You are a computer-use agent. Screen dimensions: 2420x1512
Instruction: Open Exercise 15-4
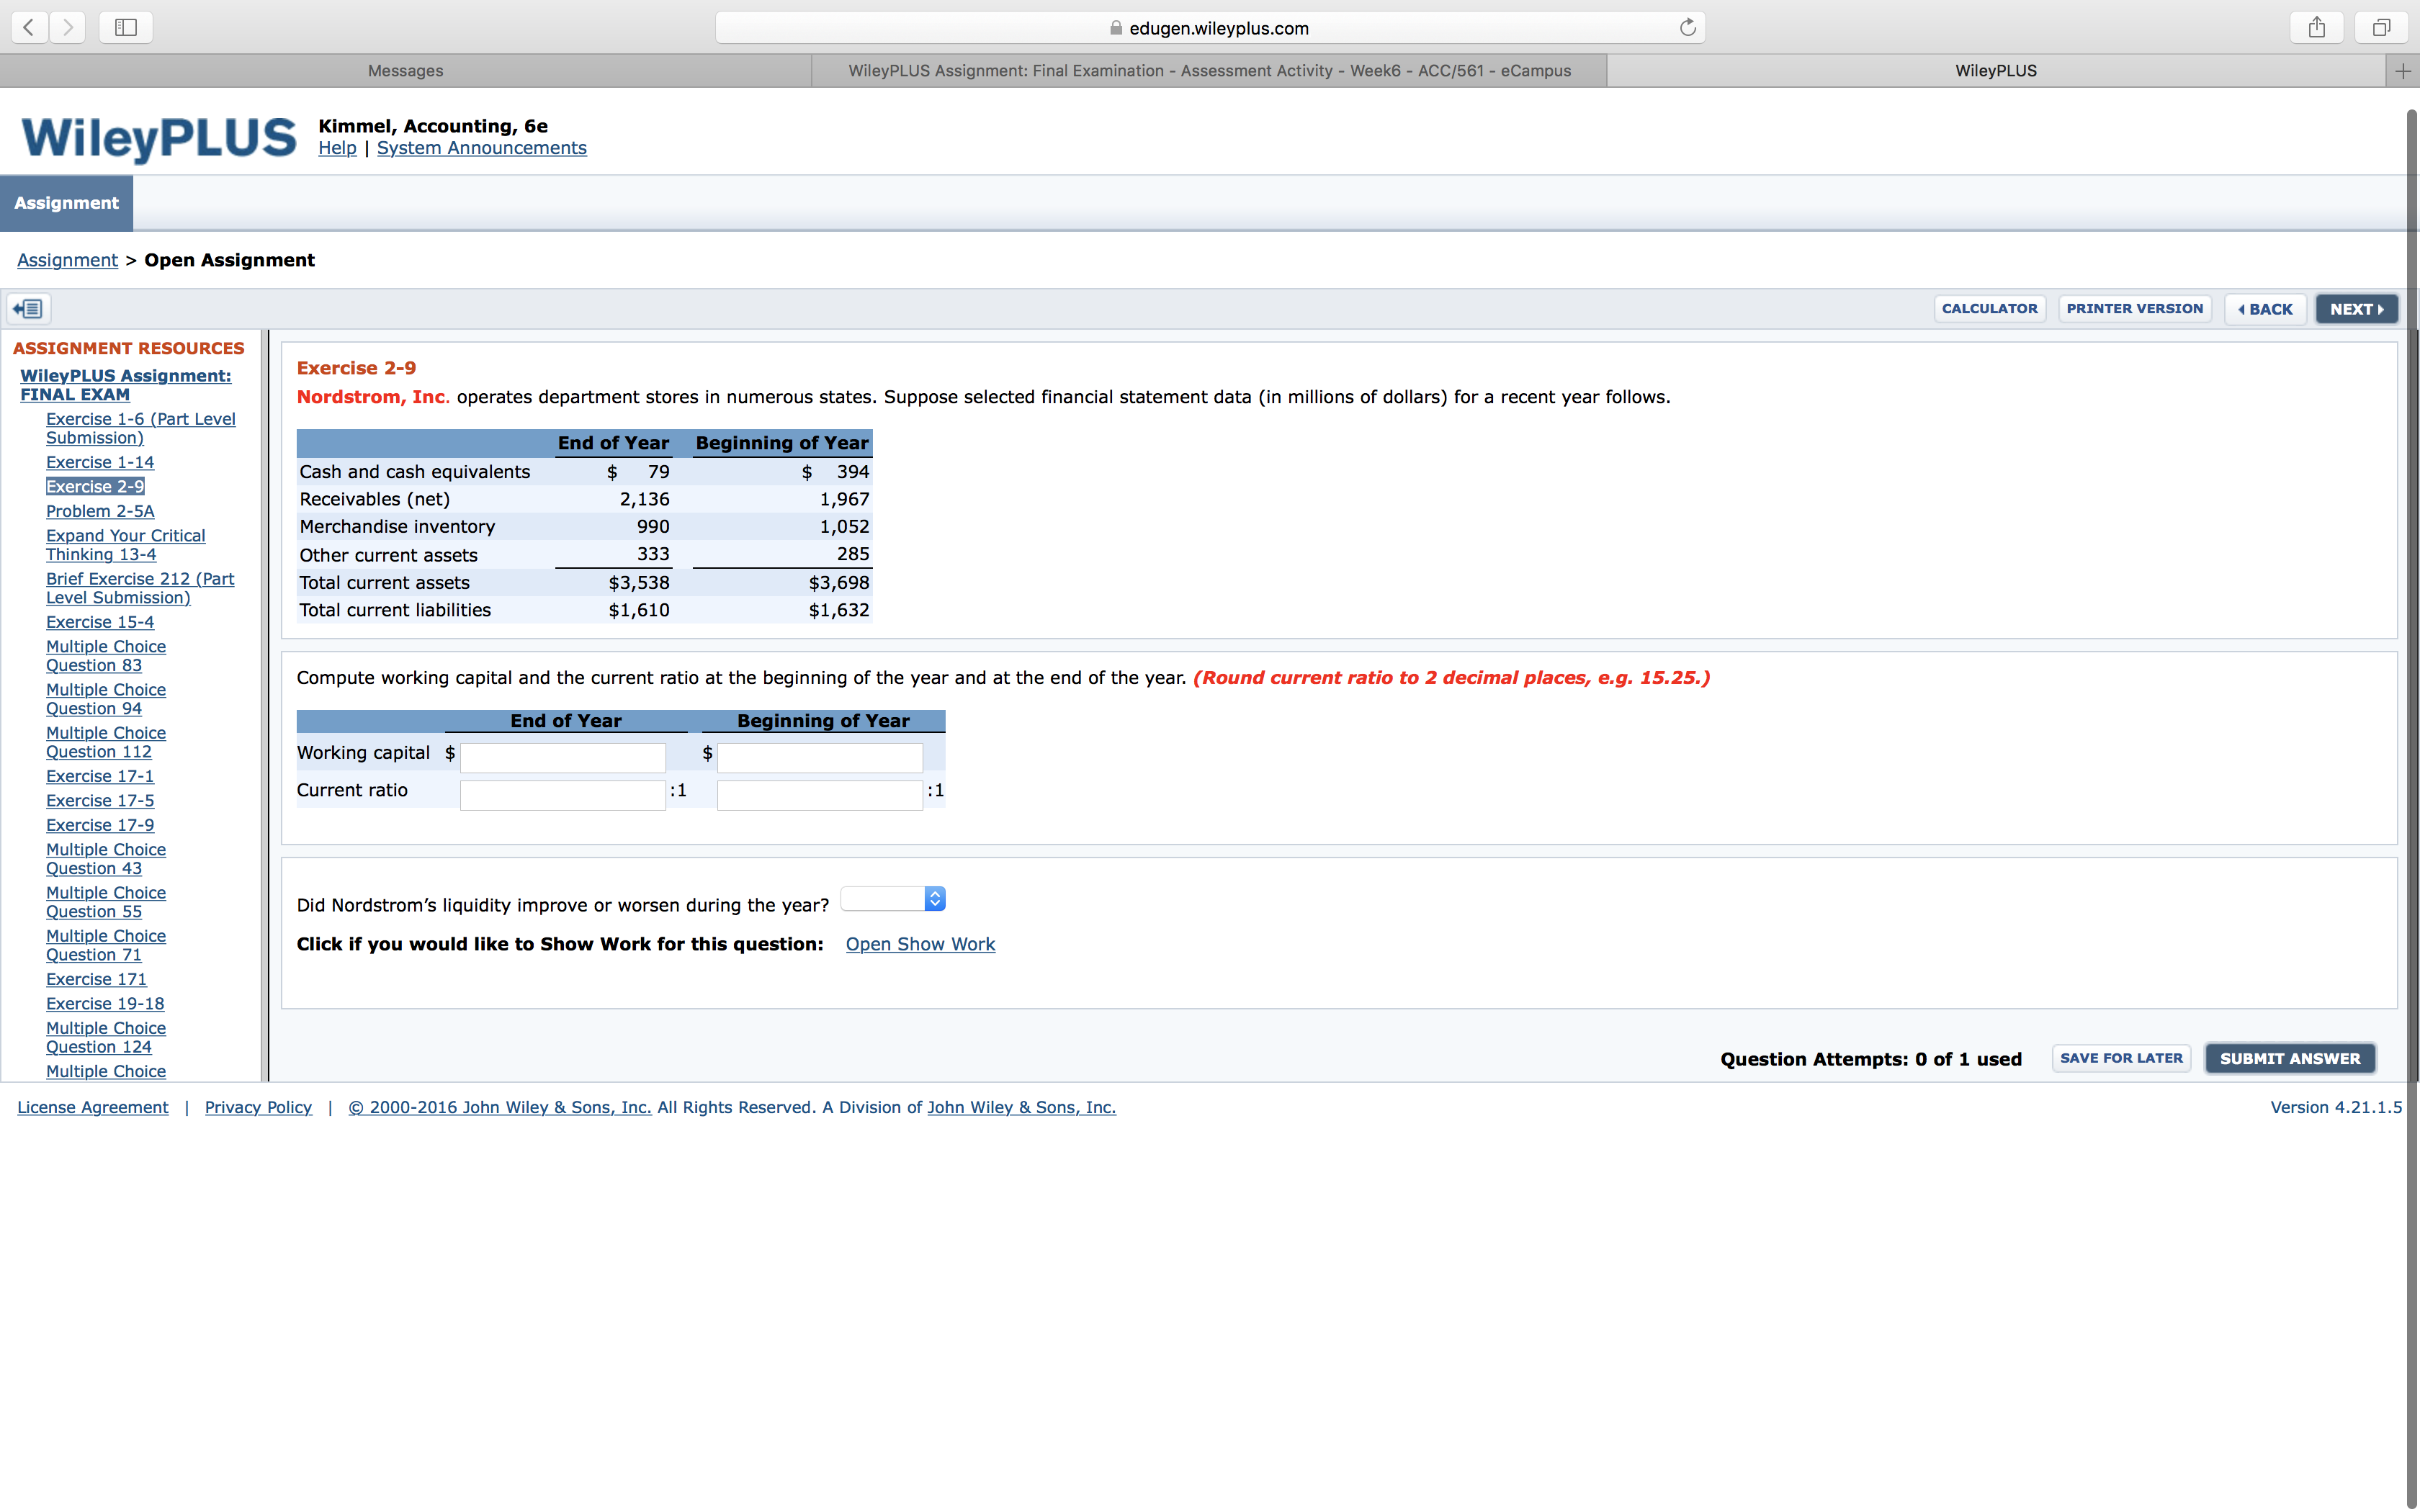pos(100,622)
